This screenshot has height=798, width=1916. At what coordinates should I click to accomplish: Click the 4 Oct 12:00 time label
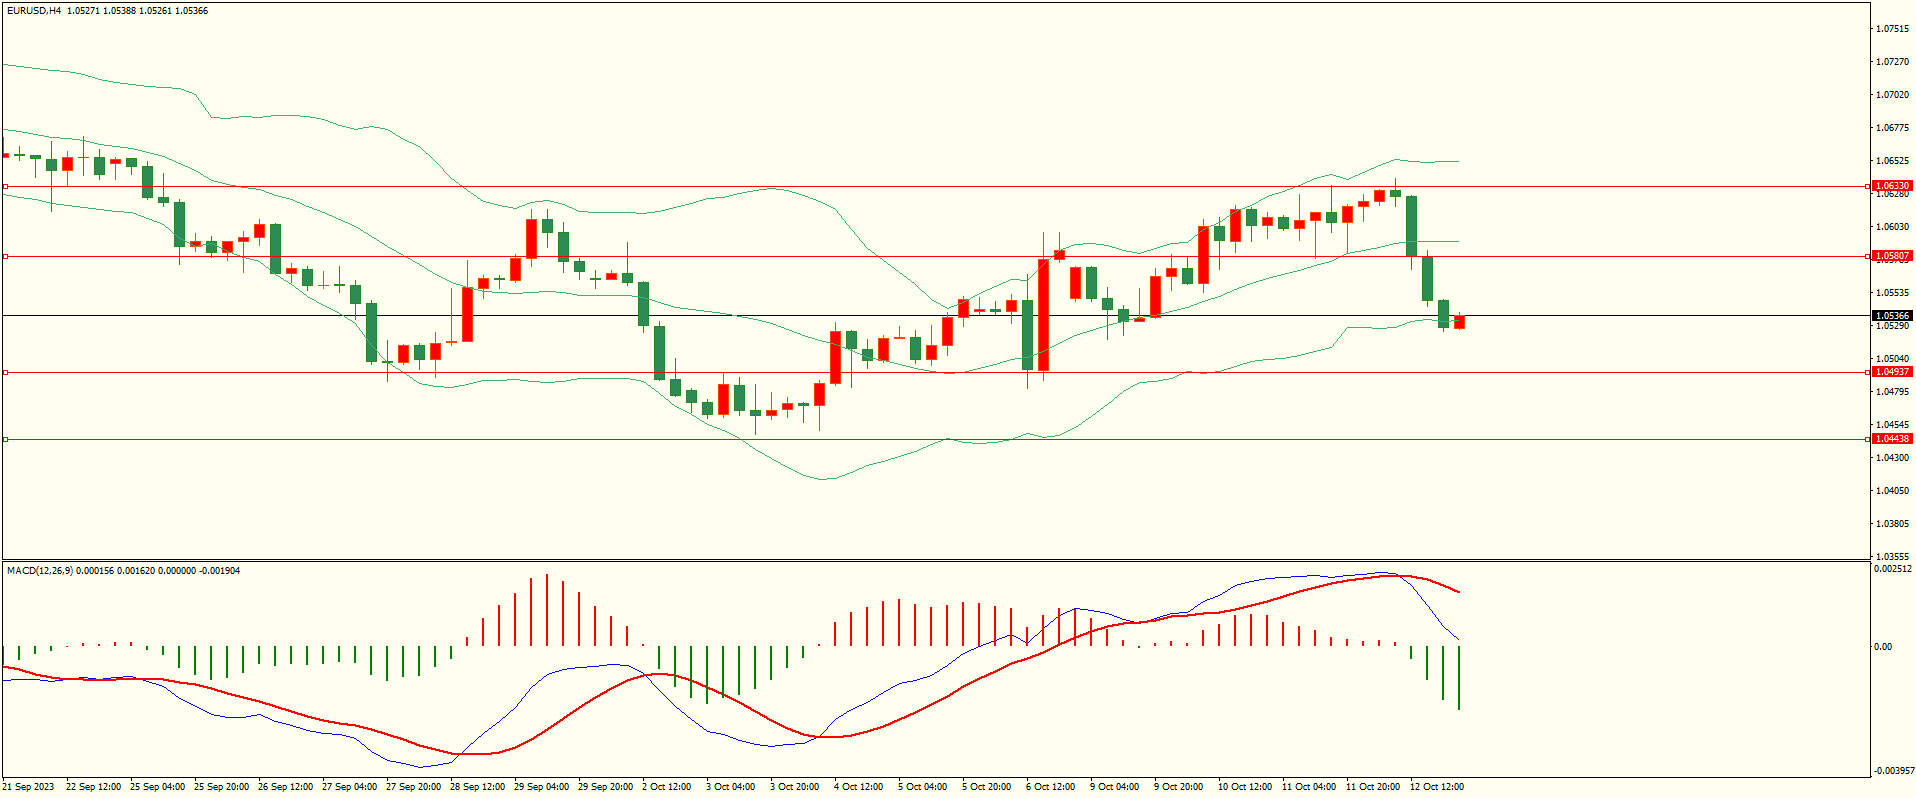tap(859, 787)
